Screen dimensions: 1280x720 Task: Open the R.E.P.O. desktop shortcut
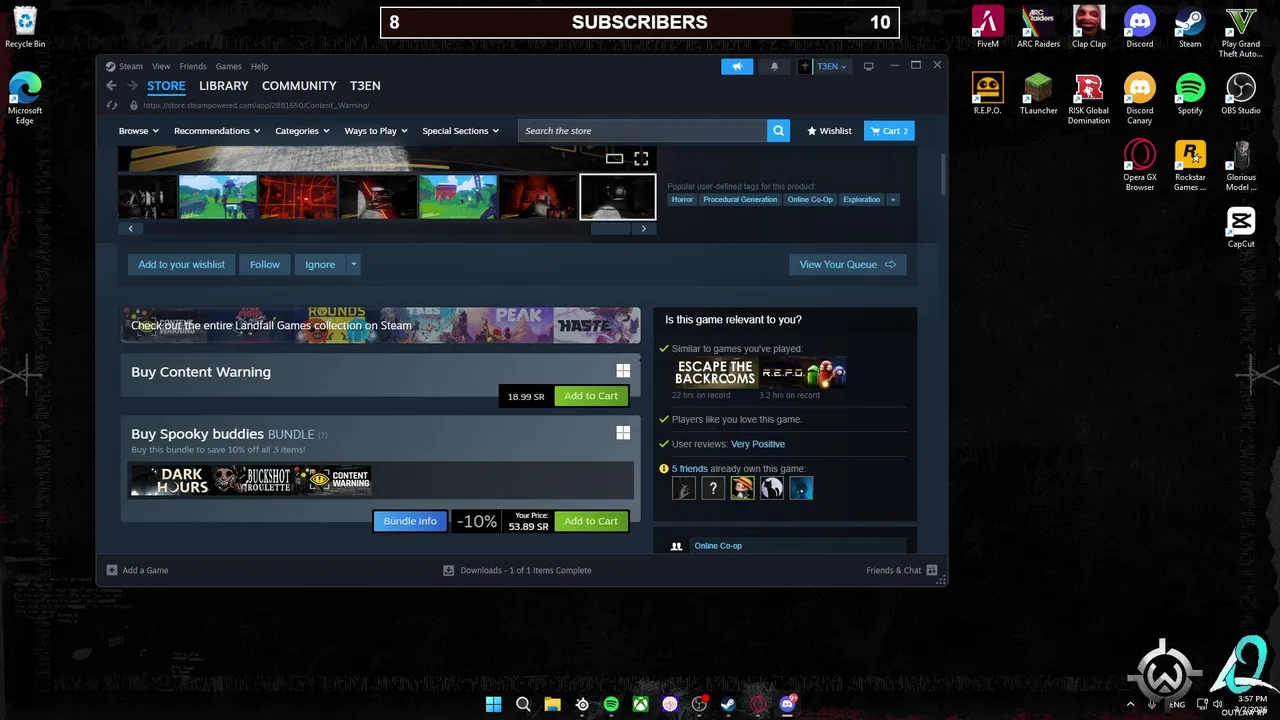987,95
